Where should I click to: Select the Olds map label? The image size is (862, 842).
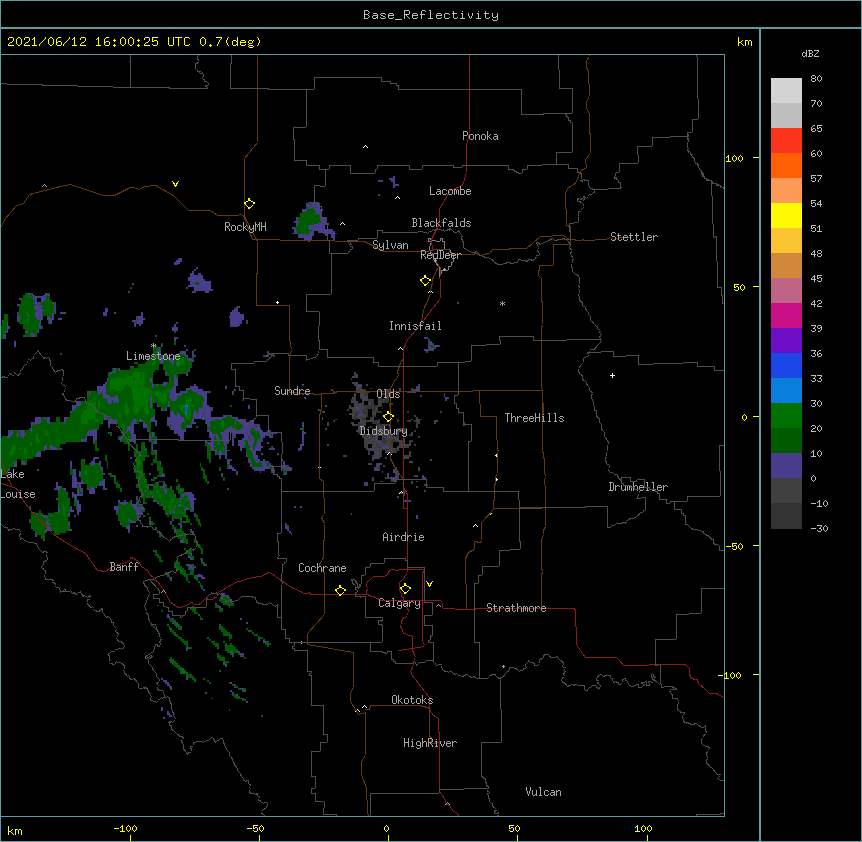coord(388,394)
